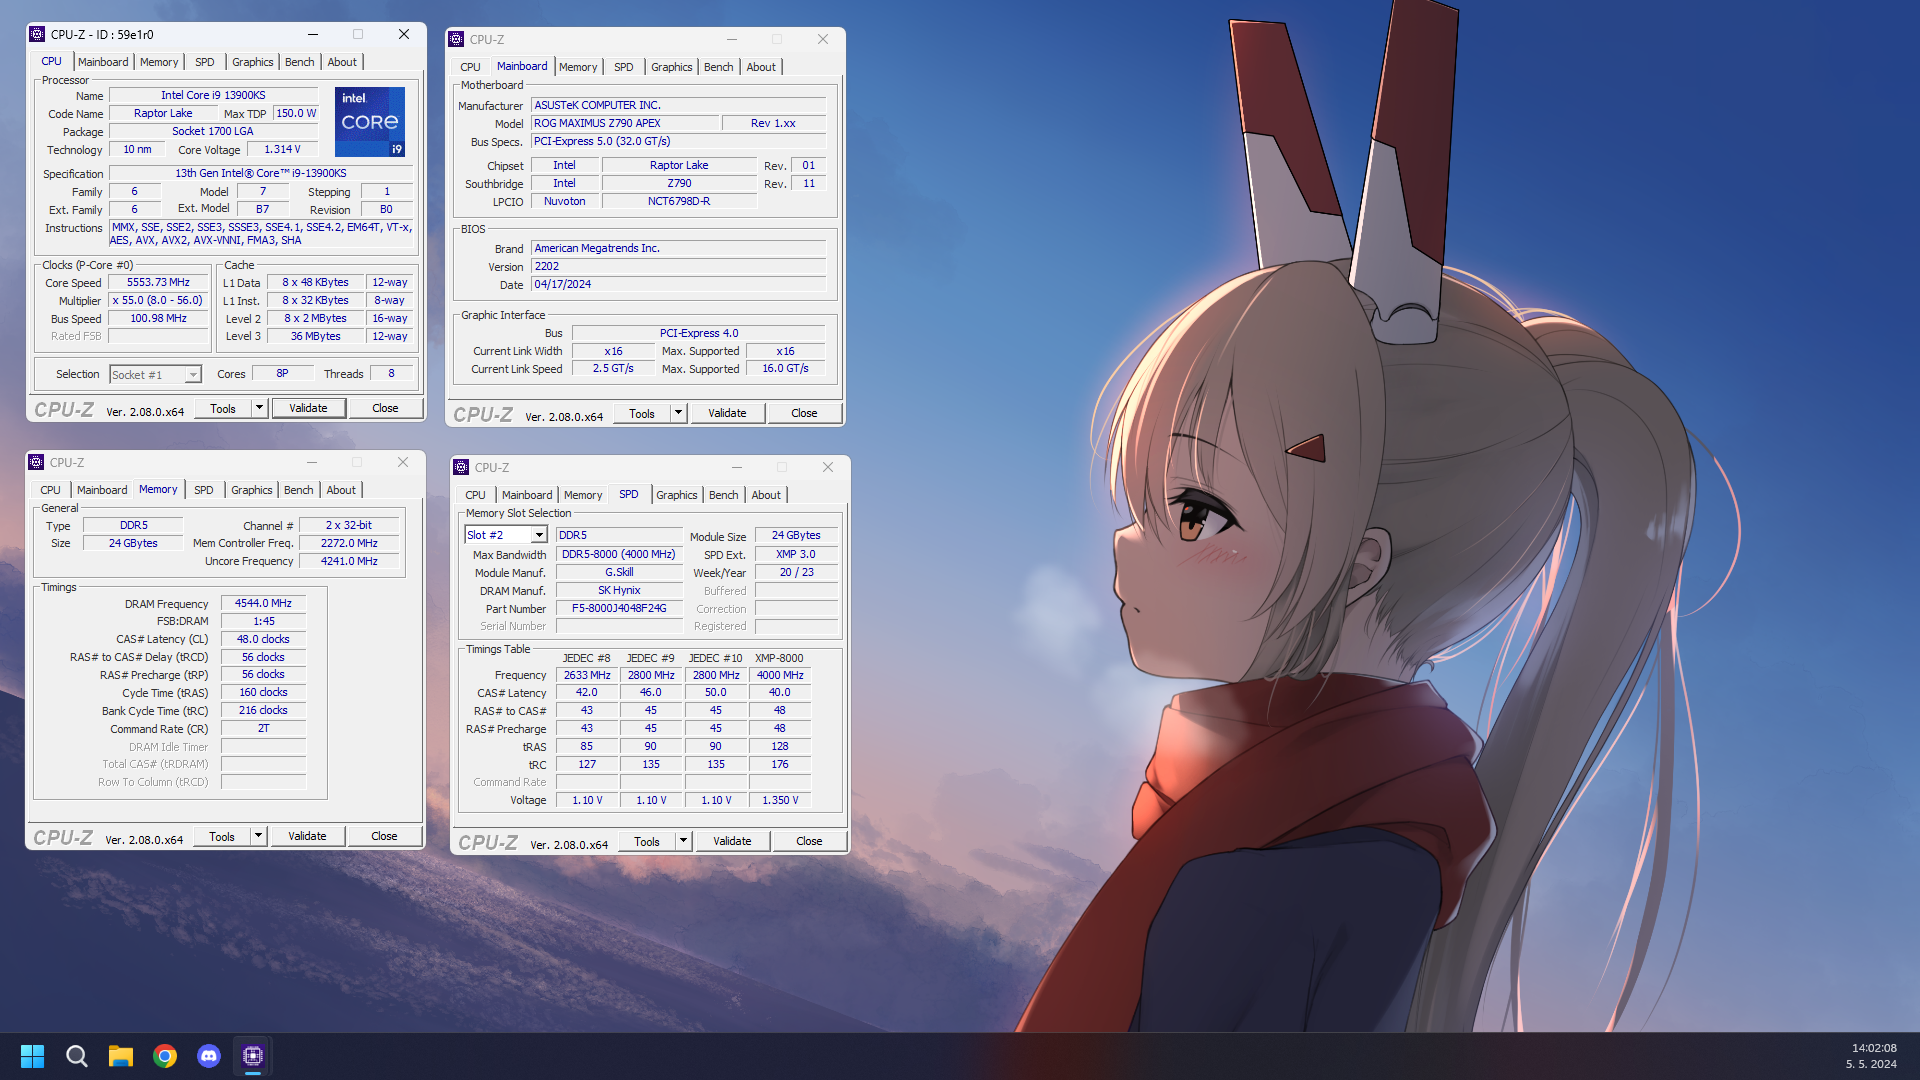
Task: Open Graphics tab in Mainboard window
Action: click(671, 67)
